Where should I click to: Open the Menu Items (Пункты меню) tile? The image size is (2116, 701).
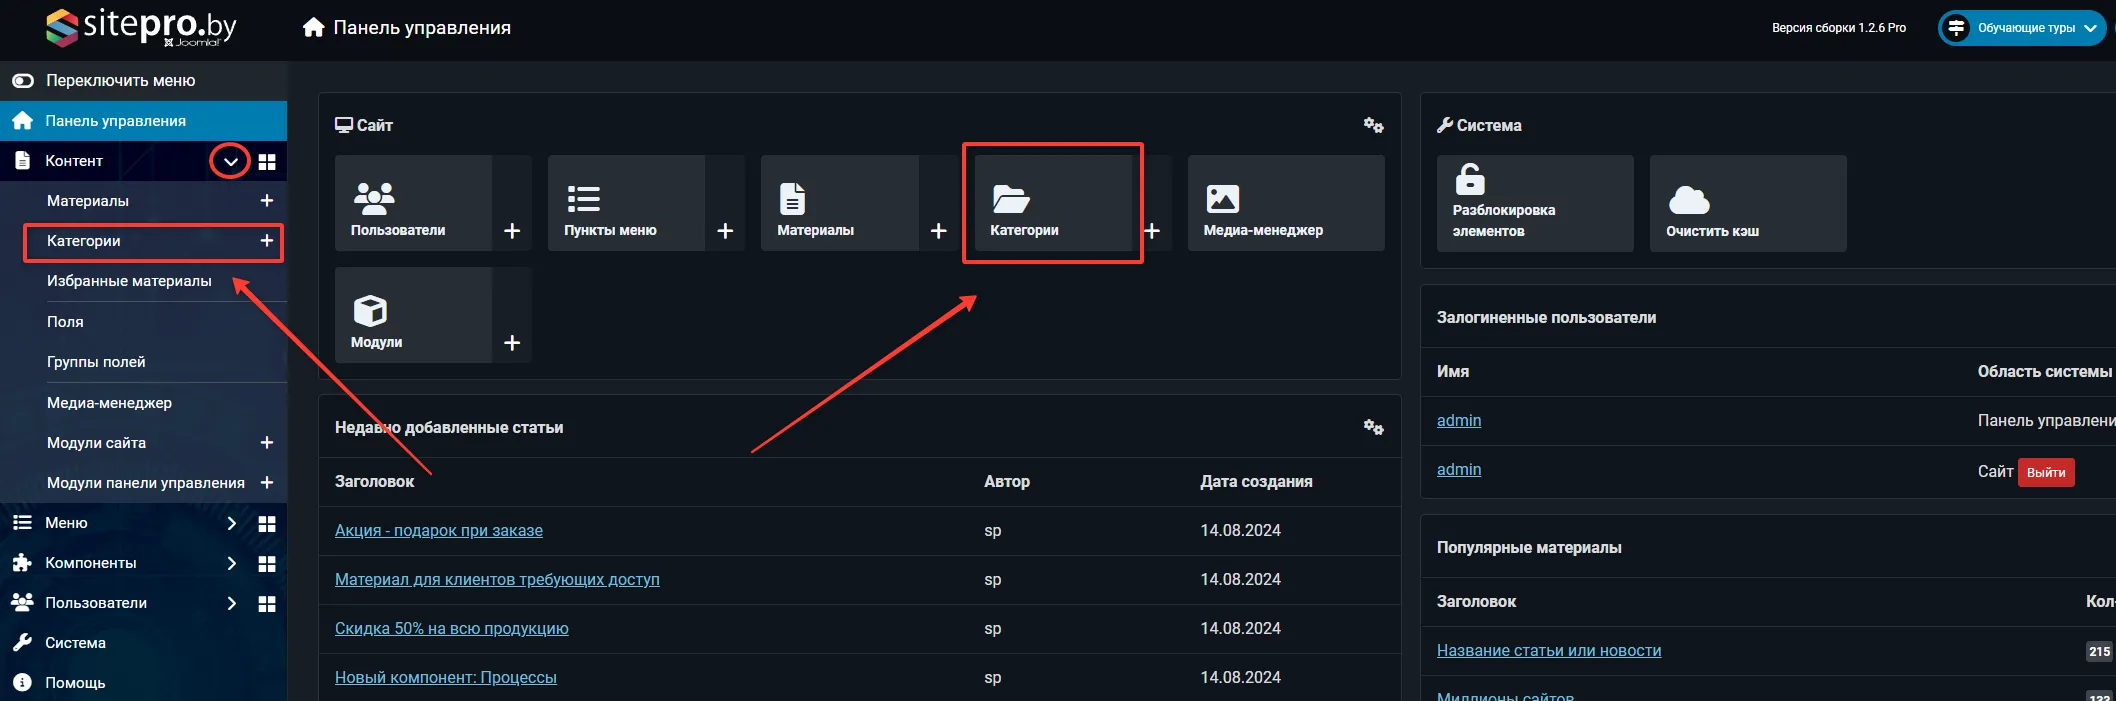coord(625,203)
